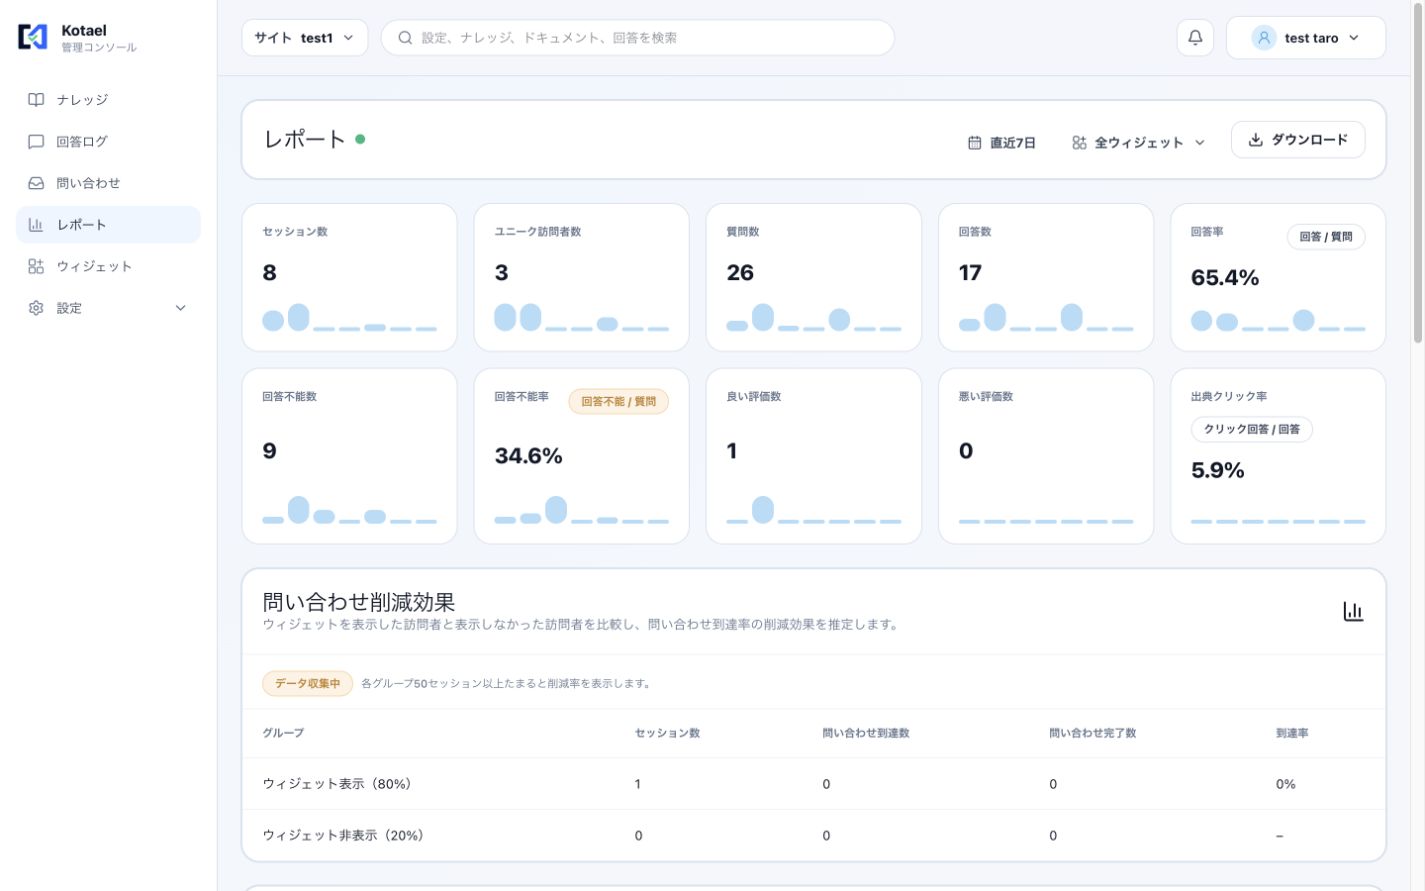Click the データ収集中 status badge
The height and width of the screenshot is (891, 1425).
(308, 684)
